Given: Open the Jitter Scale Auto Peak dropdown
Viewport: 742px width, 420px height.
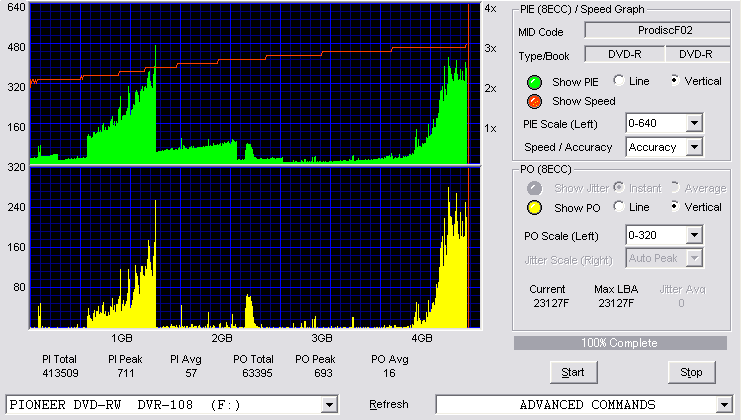Looking at the screenshot, I should (694, 258).
